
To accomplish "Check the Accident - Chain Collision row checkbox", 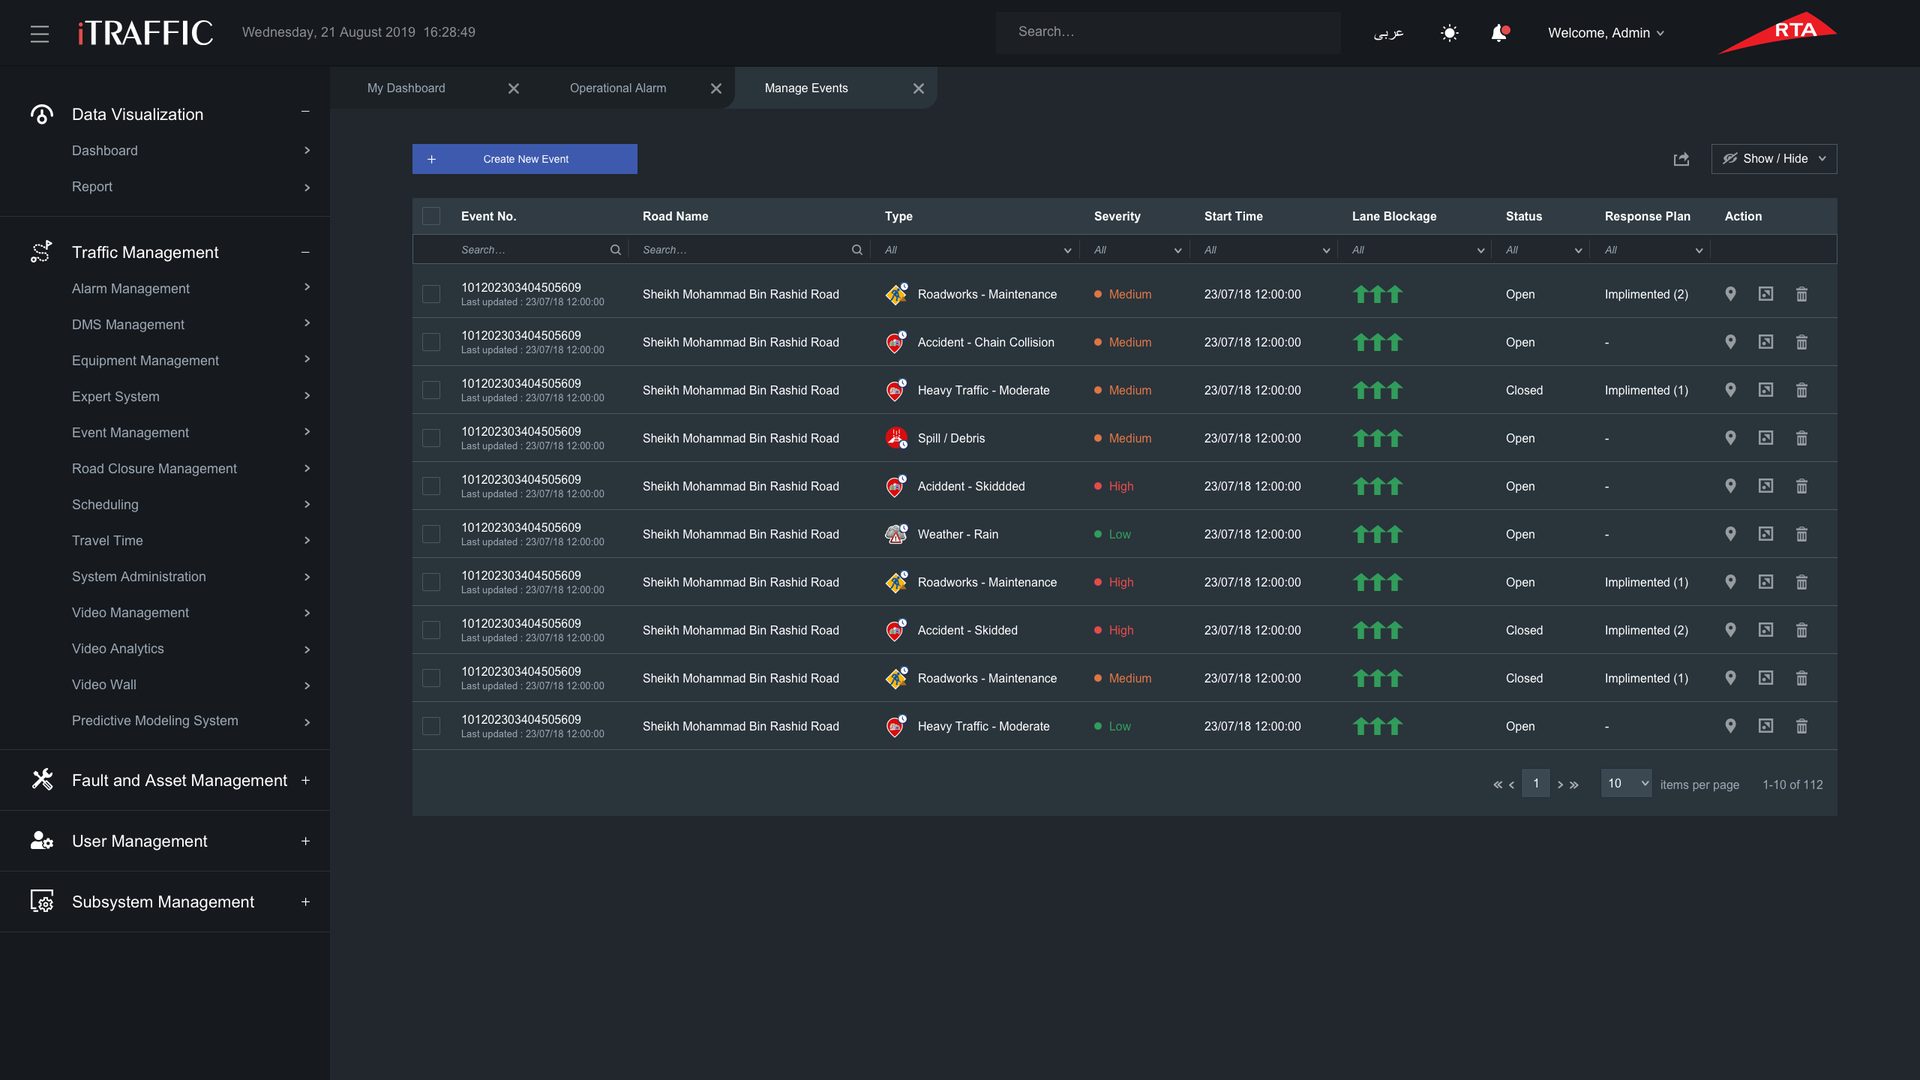I will [x=431, y=342].
